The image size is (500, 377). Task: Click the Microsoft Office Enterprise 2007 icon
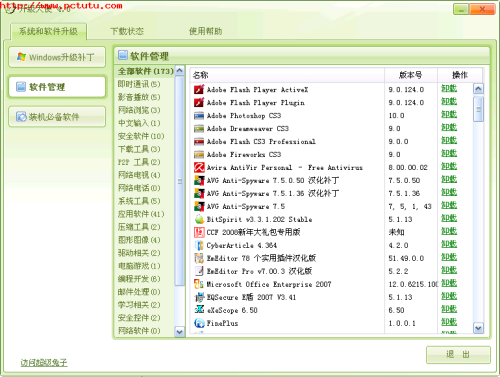pyautogui.click(x=199, y=284)
